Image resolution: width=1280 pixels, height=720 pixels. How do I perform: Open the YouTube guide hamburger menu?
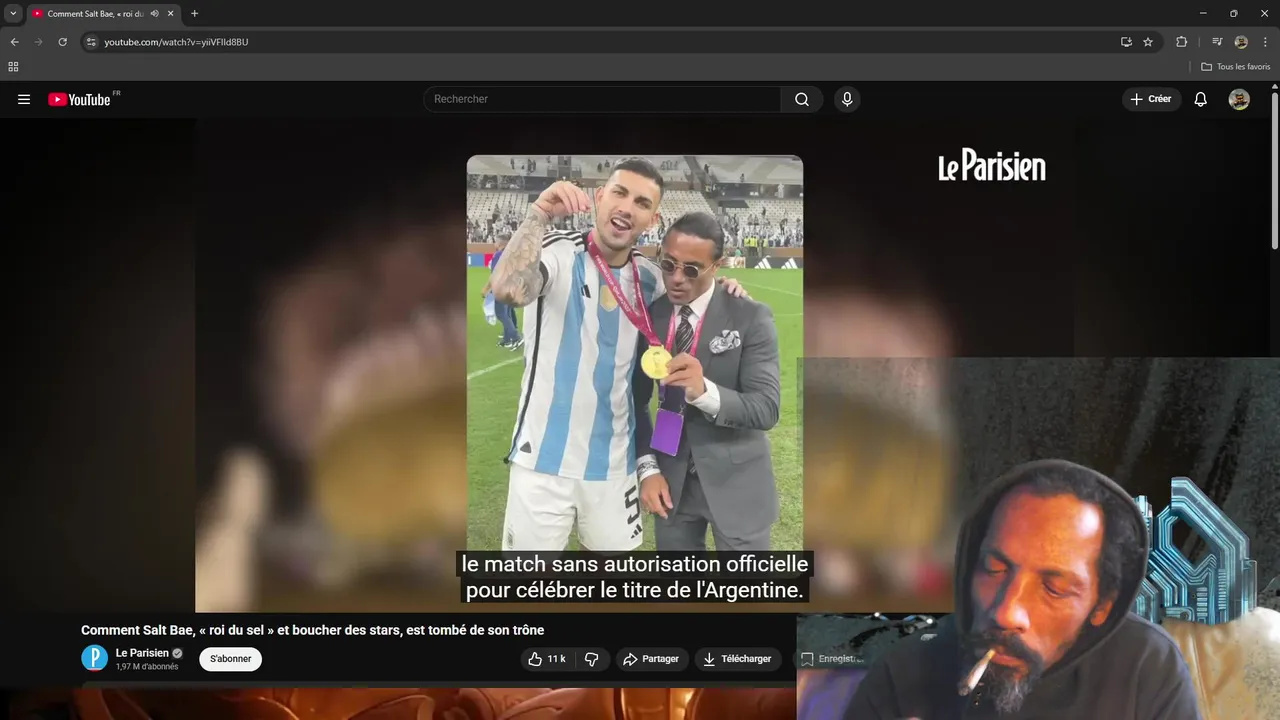pyautogui.click(x=24, y=99)
